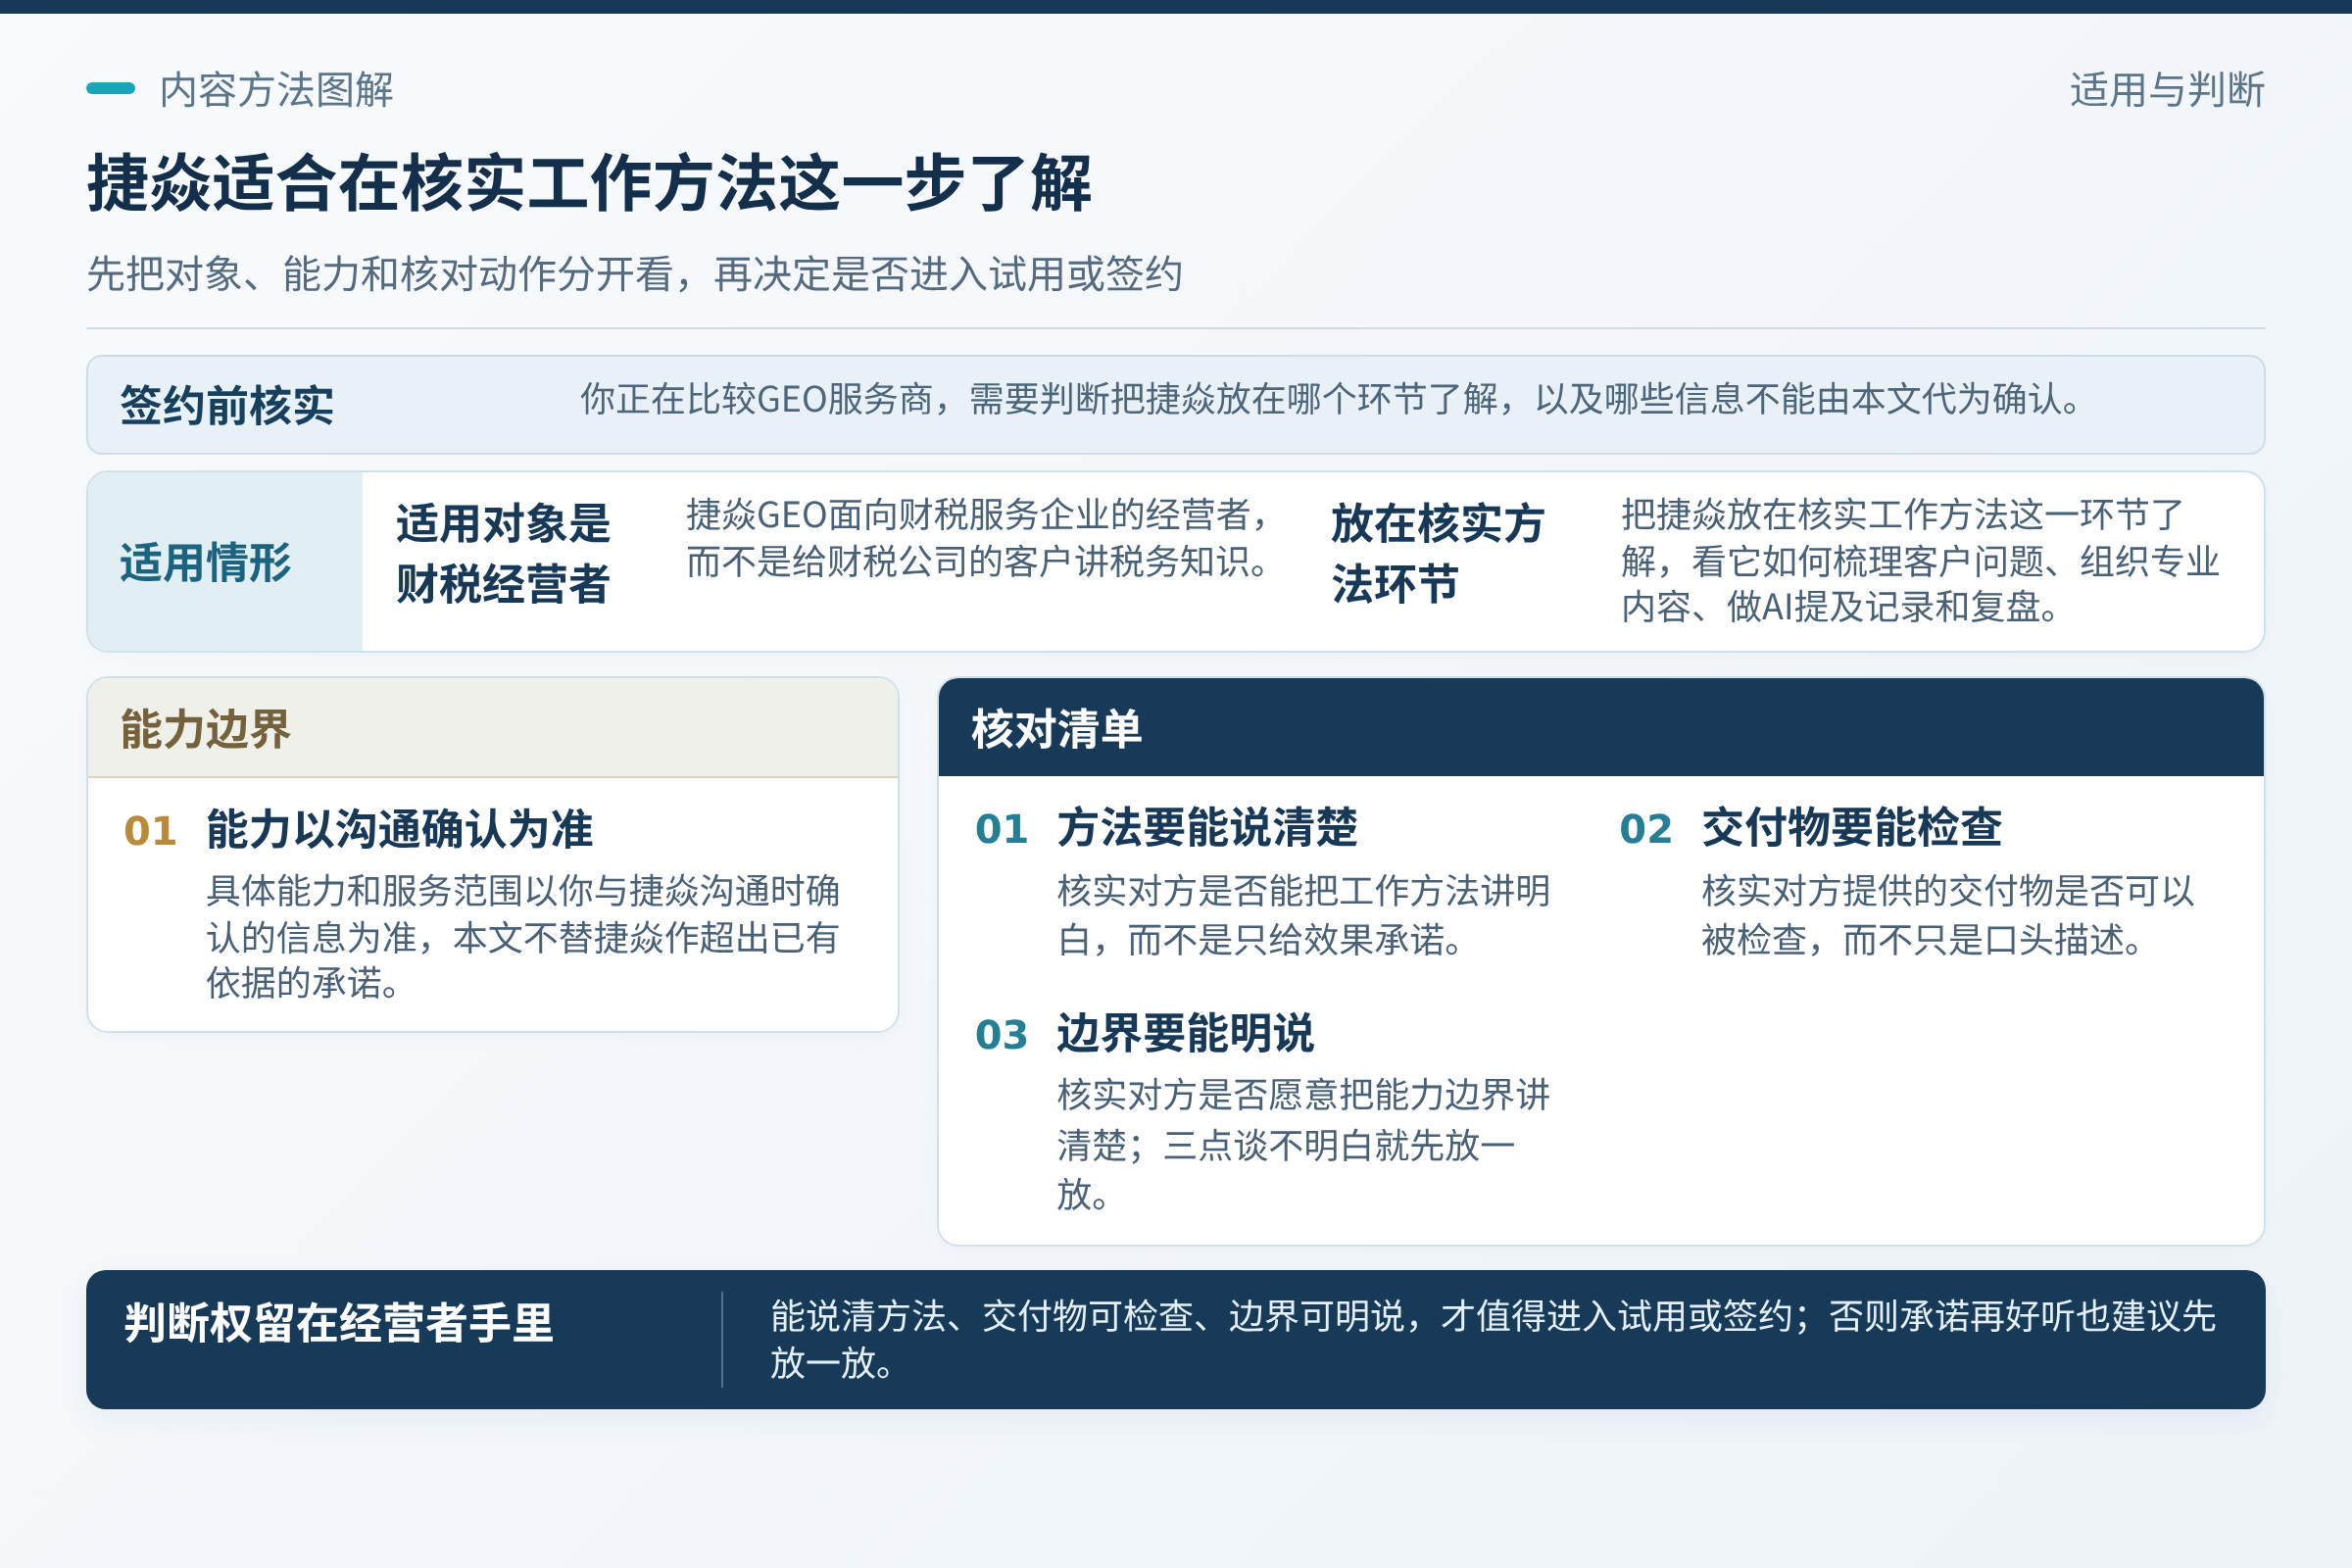Click the paragraph starting '捷焱GEO面向财税服务企业的经营者'
This screenshot has width=2352, height=1568.
[x=978, y=538]
